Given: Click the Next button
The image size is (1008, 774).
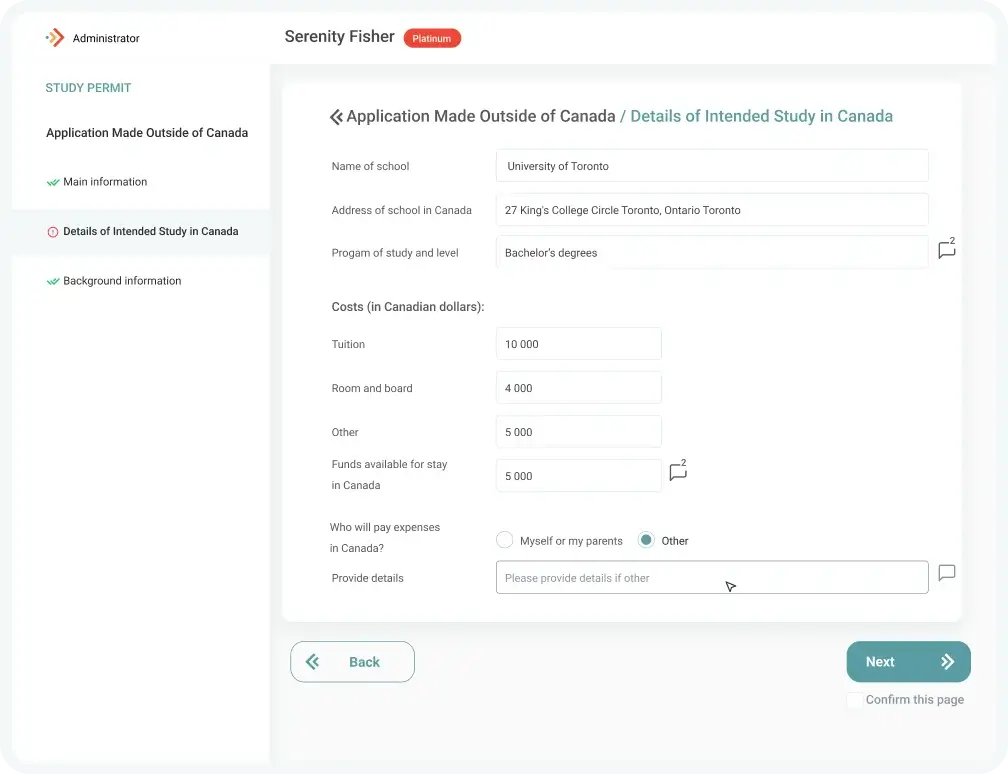Looking at the screenshot, I should coord(908,662).
